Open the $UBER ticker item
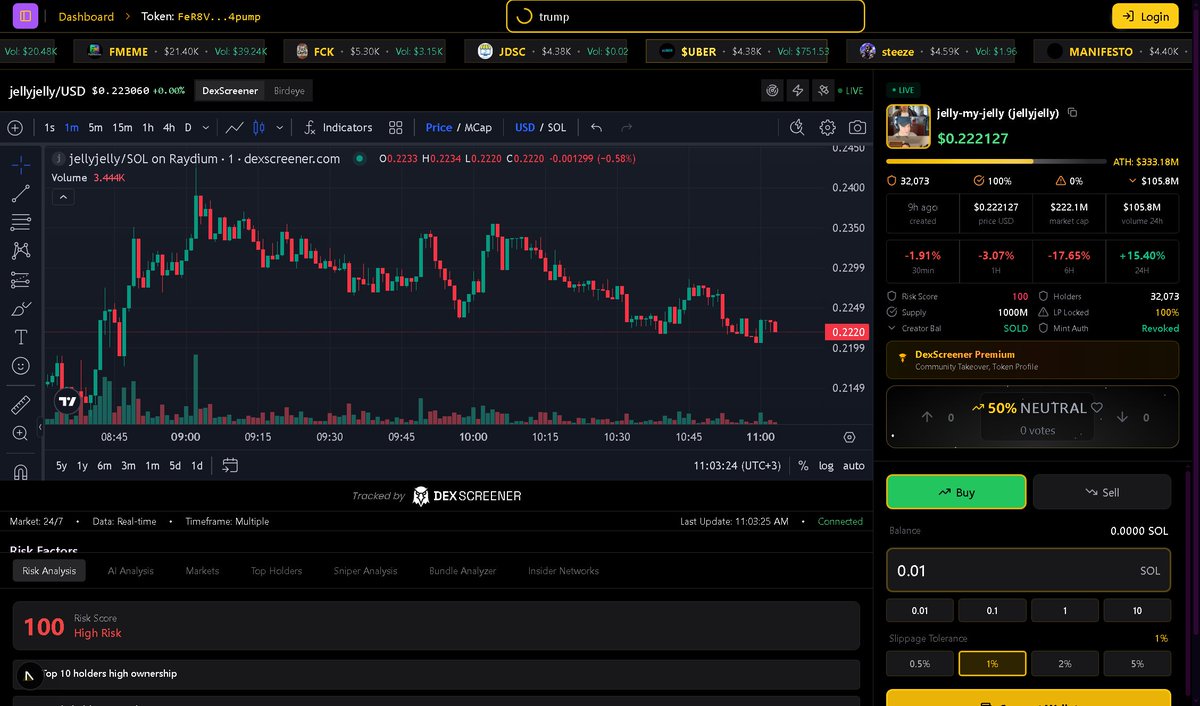Viewport: 1200px width, 706px height. (x=737, y=51)
